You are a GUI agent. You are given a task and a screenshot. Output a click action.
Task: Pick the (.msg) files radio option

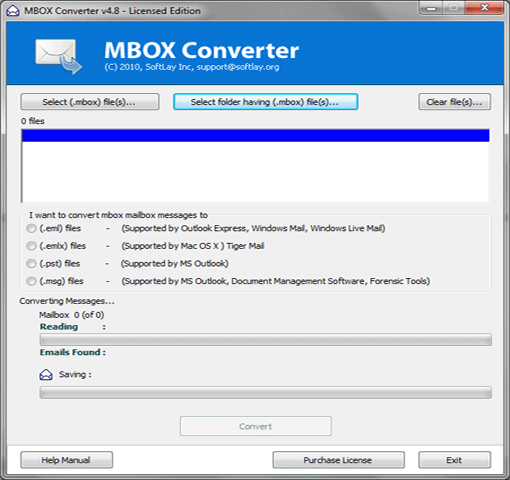click(31, 281)
